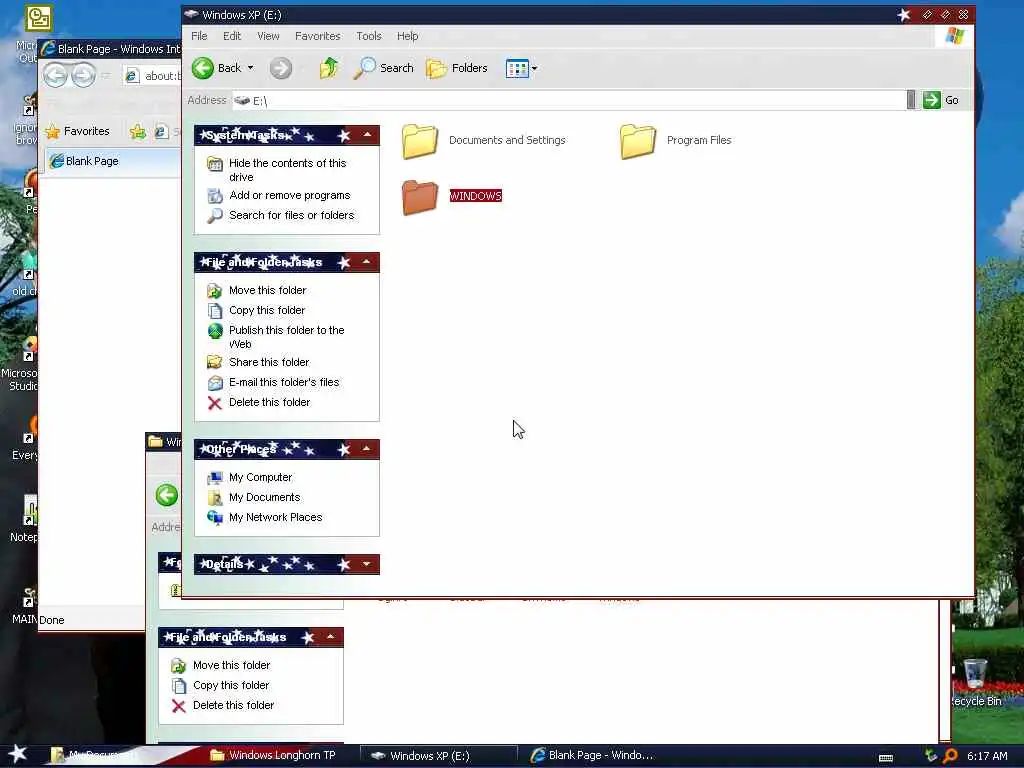Click the My Network Places globe icon

click(x=214, y=518)
